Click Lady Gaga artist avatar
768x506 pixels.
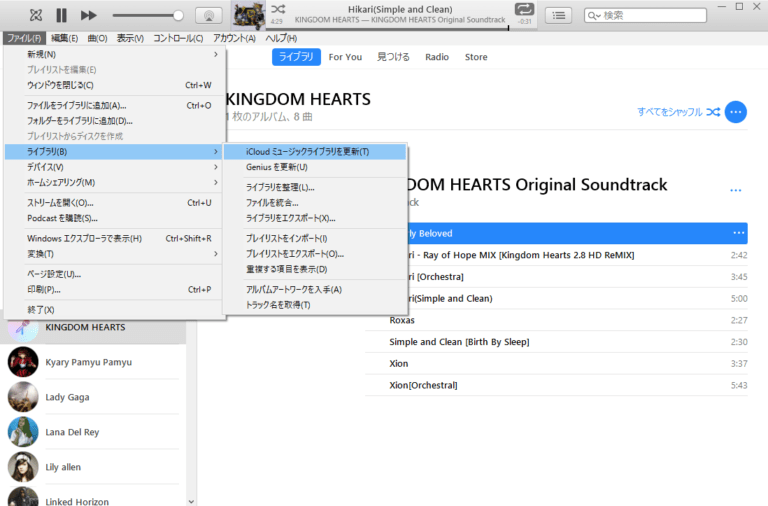click(x=23, y=397)
